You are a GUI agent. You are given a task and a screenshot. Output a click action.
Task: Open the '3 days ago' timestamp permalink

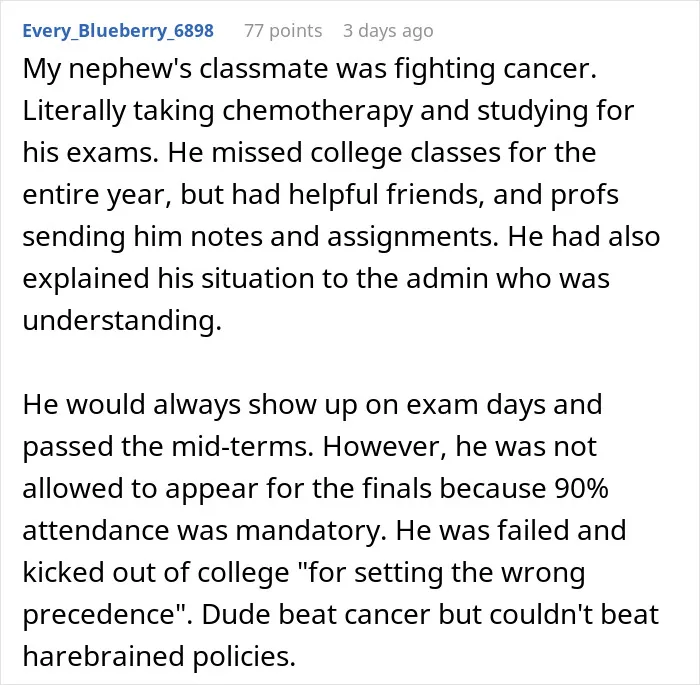[x=388, y=31]
